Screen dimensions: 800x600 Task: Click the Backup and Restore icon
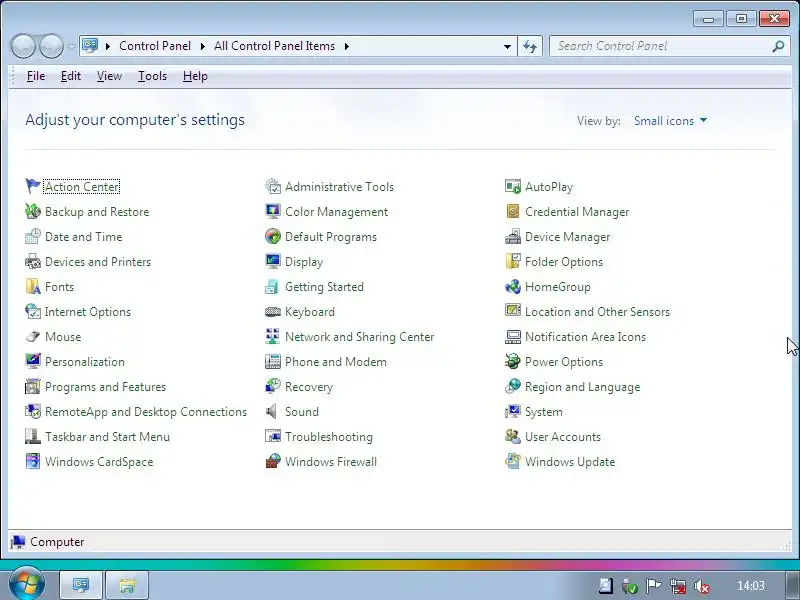click(x=33, y=212)
